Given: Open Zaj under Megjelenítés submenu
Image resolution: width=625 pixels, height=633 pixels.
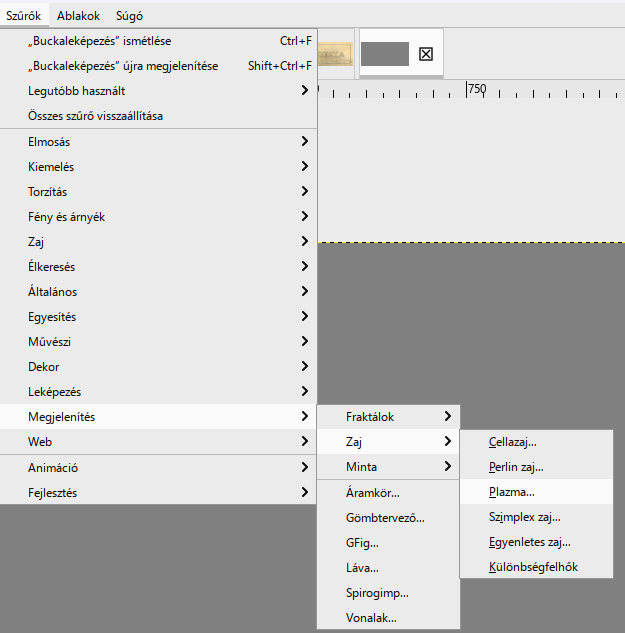Looking at the screenshot, I should [388, 442].
